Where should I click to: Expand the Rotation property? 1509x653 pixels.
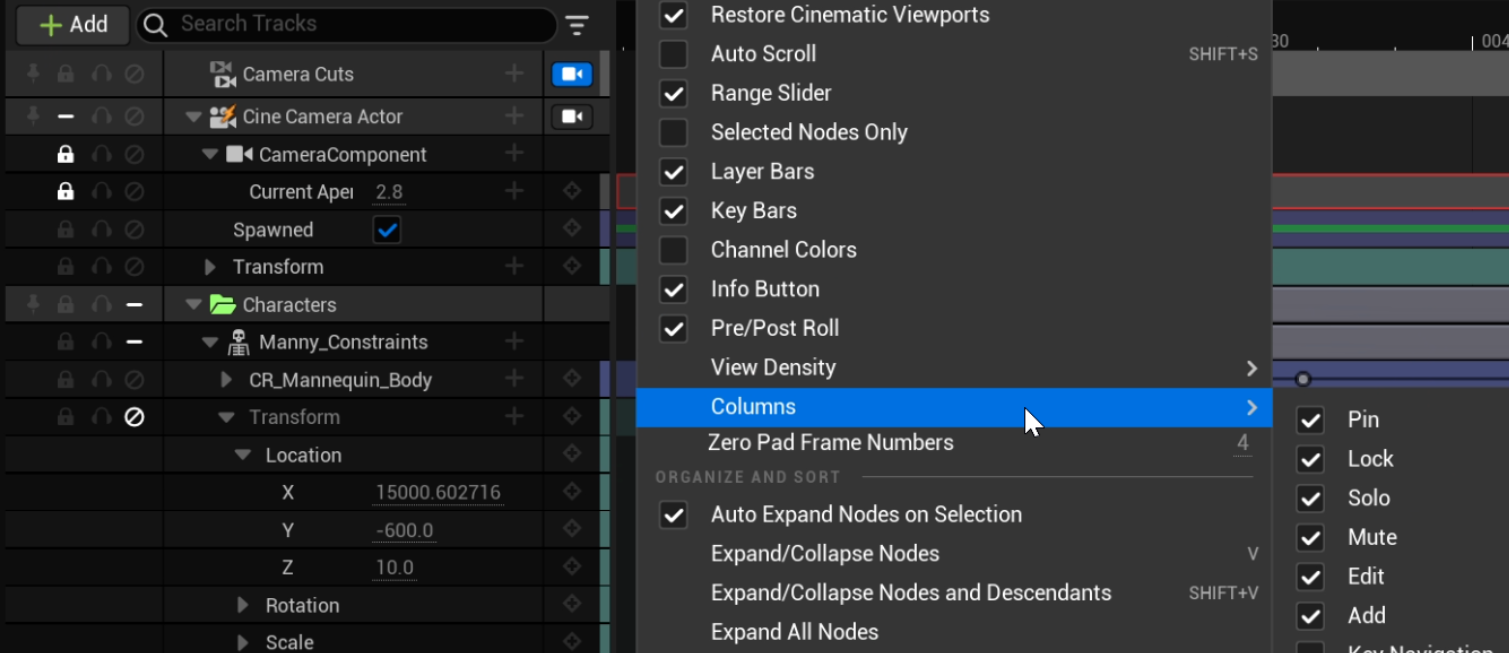point(243,605)
